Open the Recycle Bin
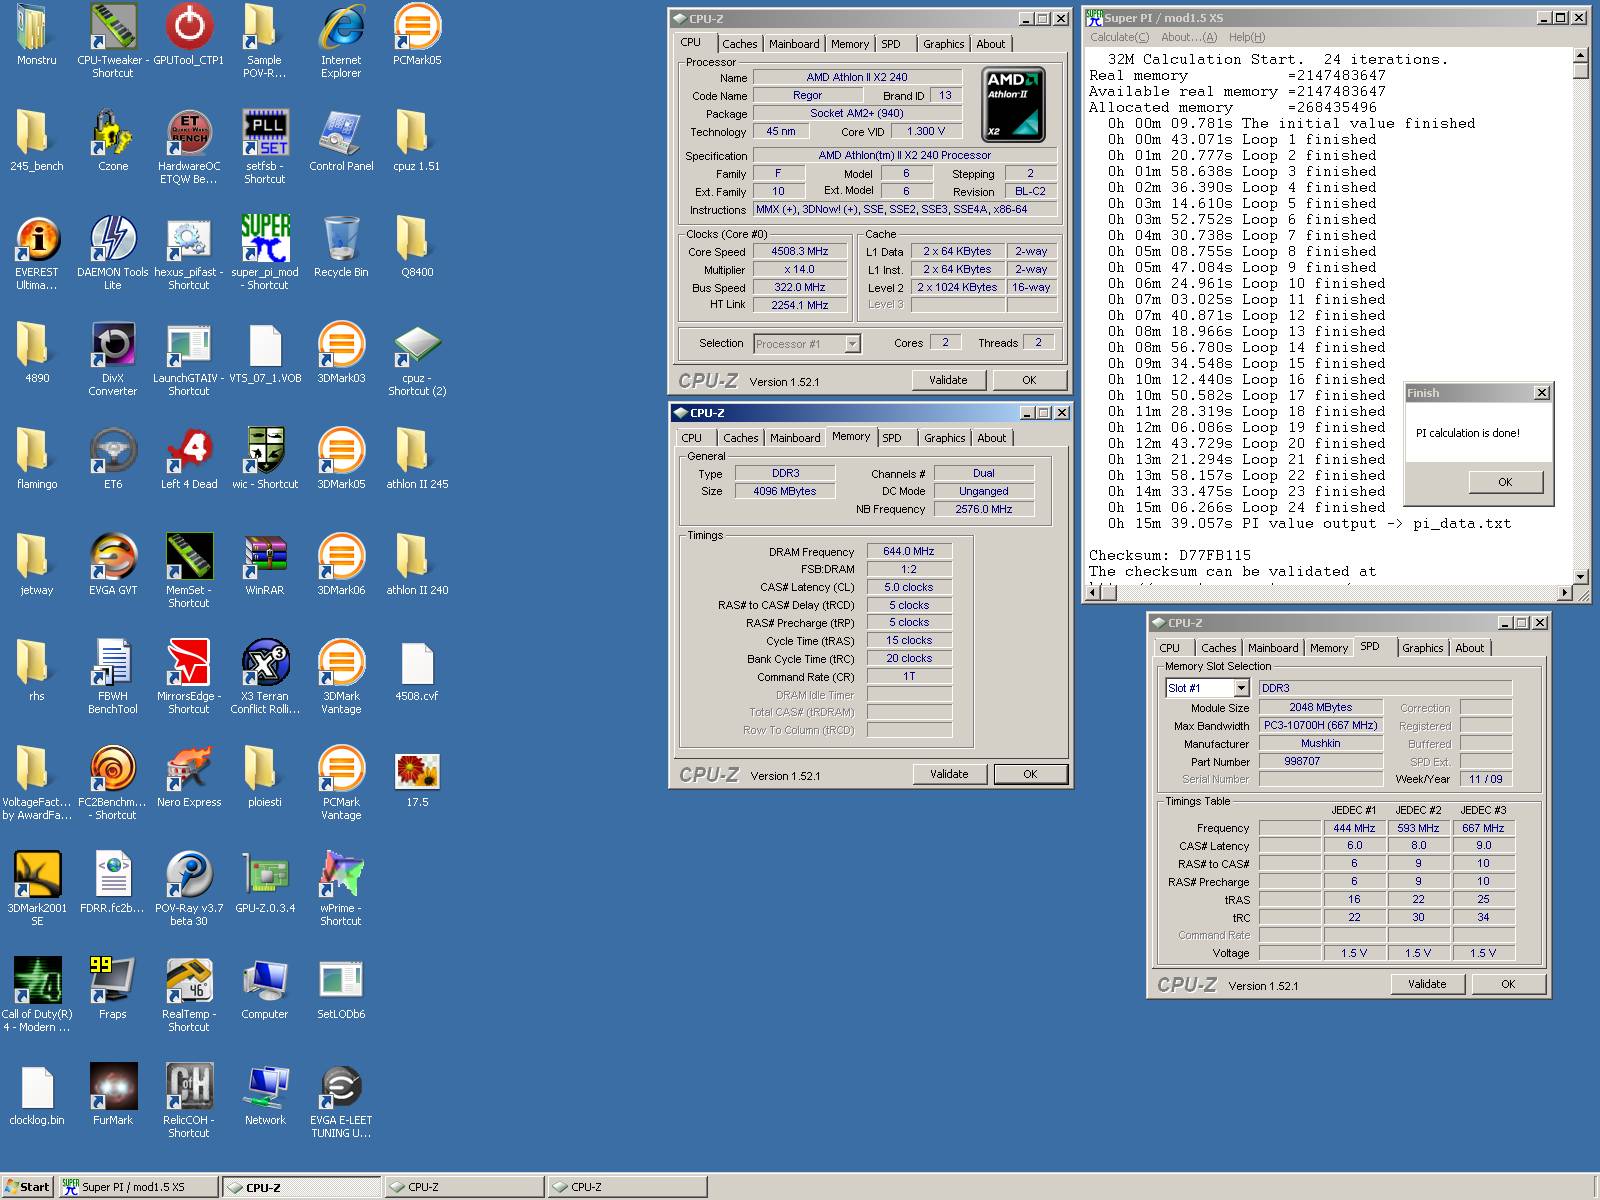The image size is (1600, 1200). coord(341,240)
